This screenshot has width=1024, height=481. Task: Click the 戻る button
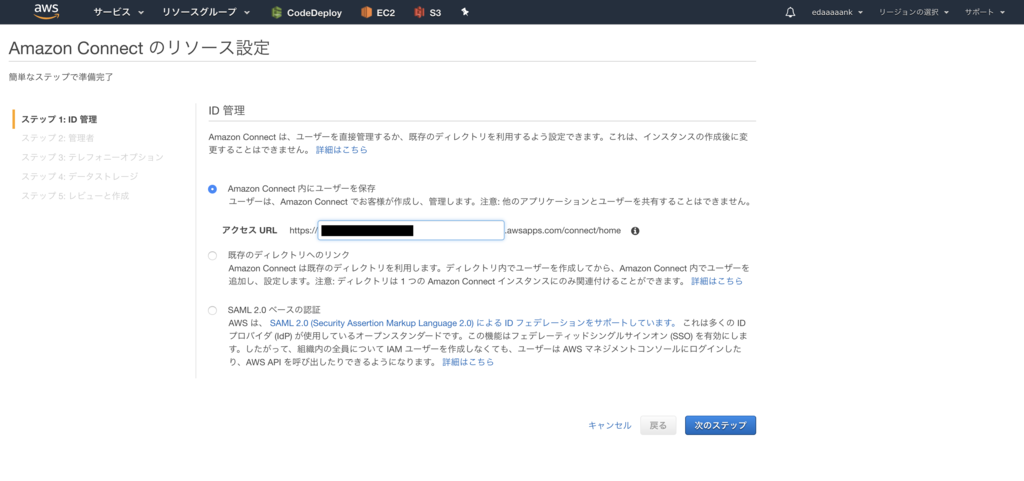pos(658,426)
